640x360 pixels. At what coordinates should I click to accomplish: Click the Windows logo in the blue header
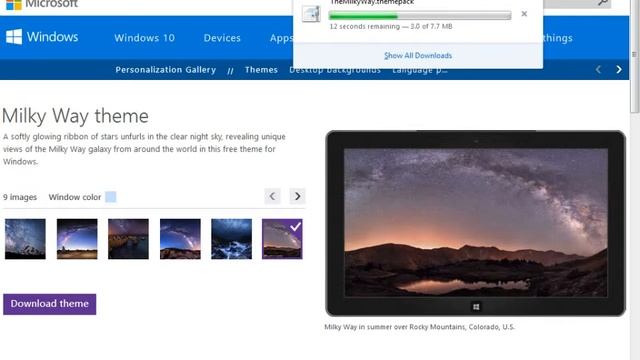coord(14,37)
